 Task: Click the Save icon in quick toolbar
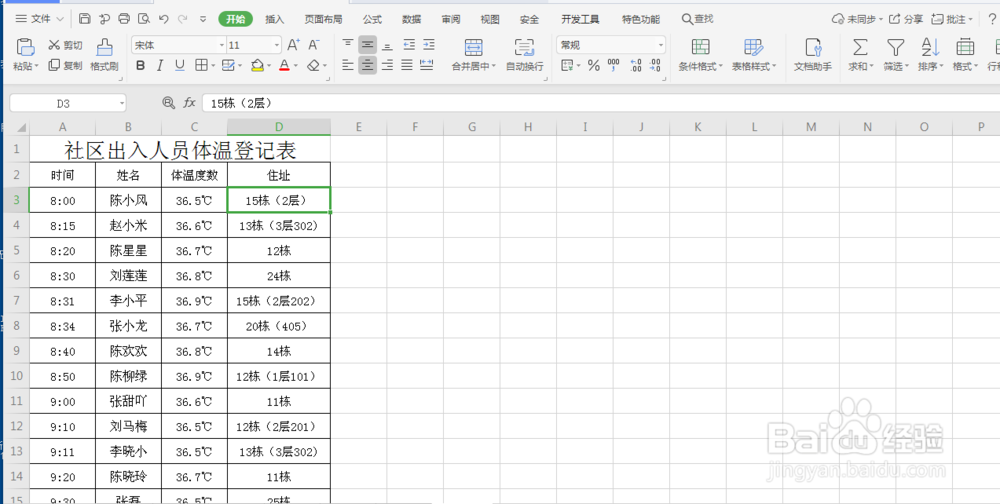85,19
